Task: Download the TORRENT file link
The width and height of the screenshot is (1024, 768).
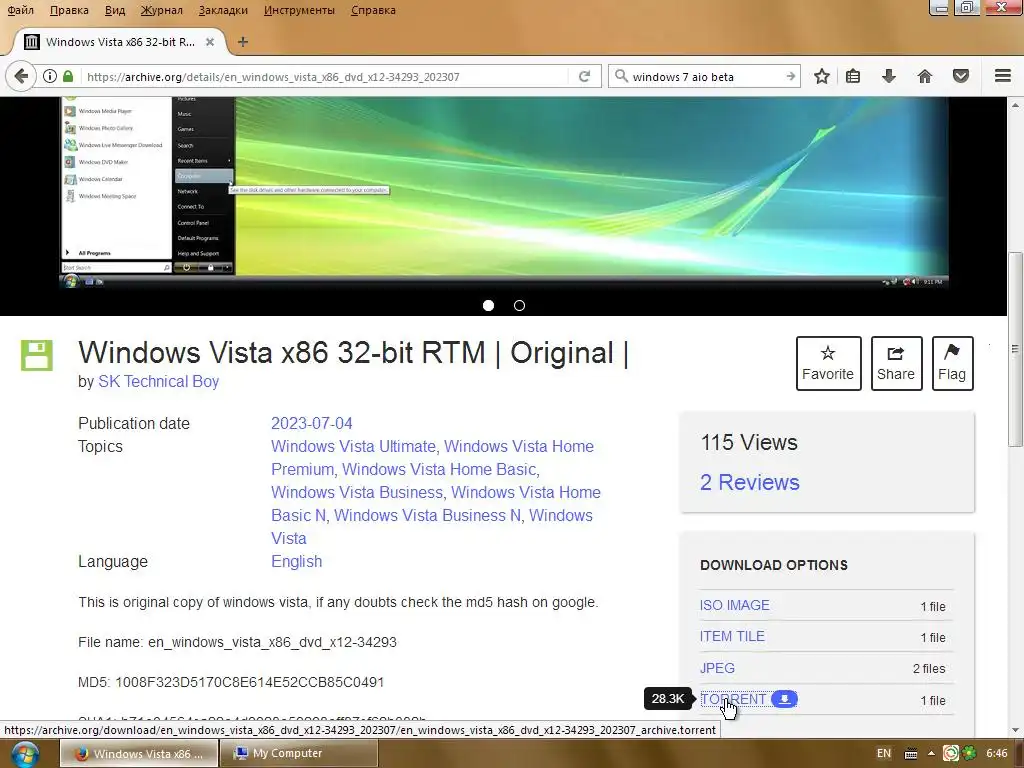Action: point(733,699)
